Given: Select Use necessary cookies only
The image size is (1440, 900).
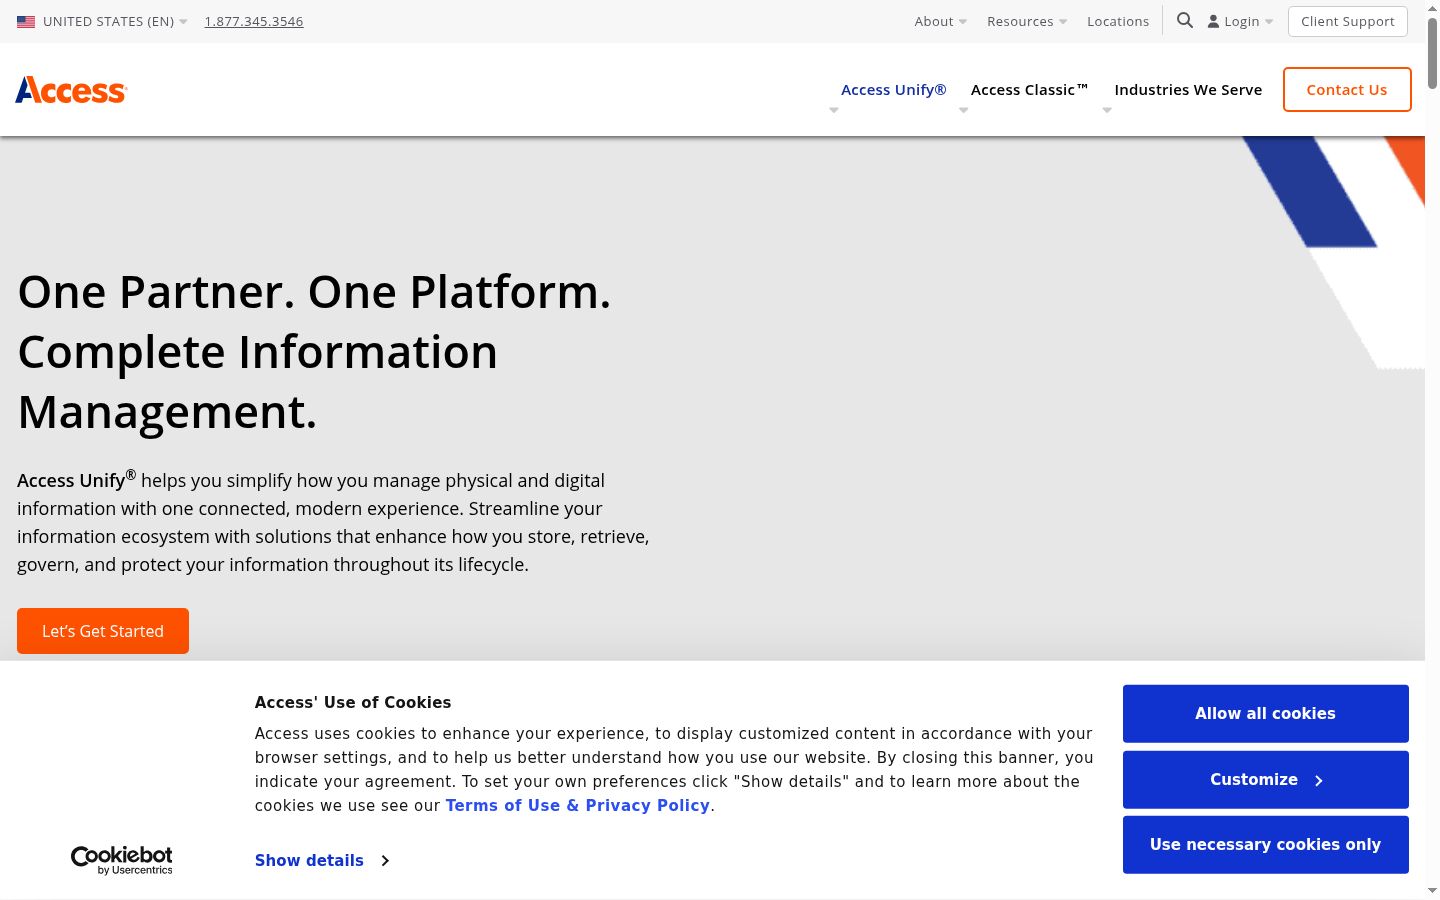Looking at the screenshot, I should [1265, 844].
